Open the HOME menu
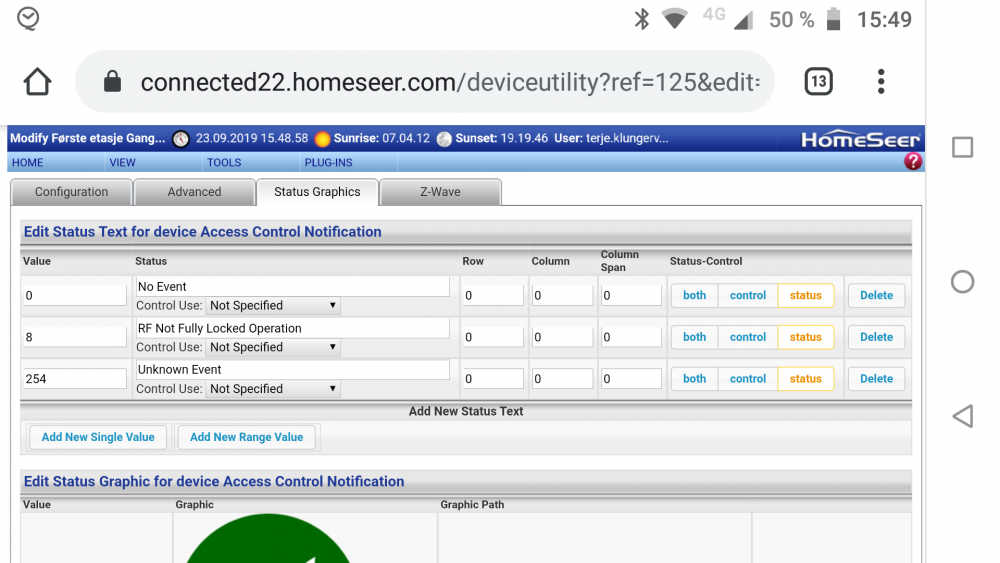The image size is (1000, 563). point(27,163)
